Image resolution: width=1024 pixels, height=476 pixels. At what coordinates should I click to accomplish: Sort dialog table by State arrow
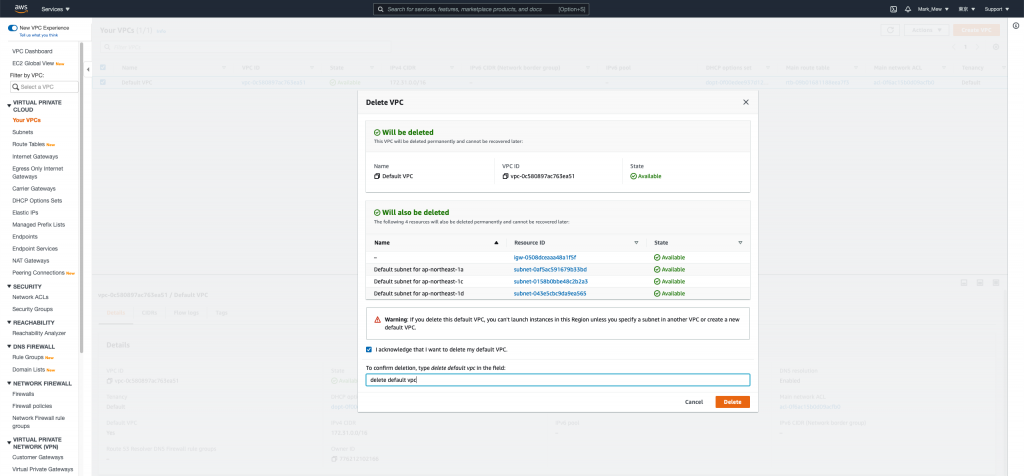[740, 242]
